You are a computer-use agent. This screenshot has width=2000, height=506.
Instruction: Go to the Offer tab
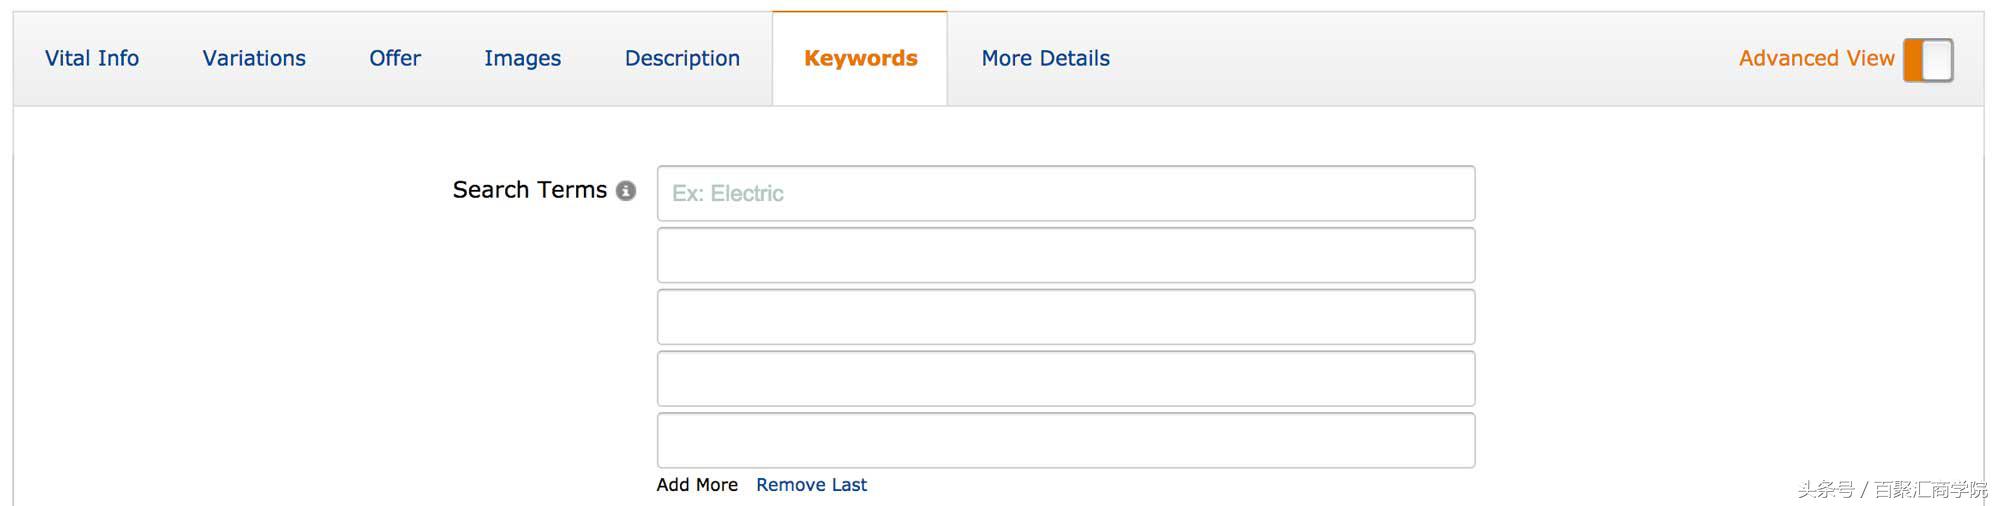point(395,59)
